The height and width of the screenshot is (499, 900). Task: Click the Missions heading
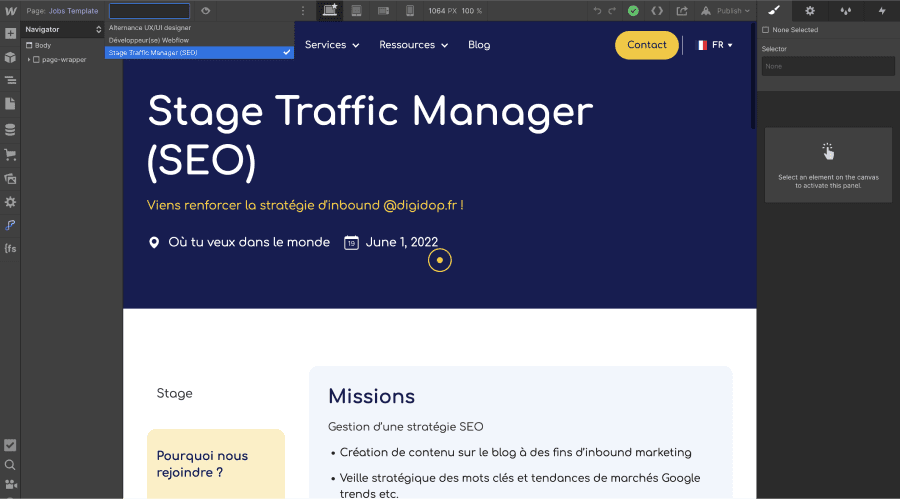click(371, 396)
